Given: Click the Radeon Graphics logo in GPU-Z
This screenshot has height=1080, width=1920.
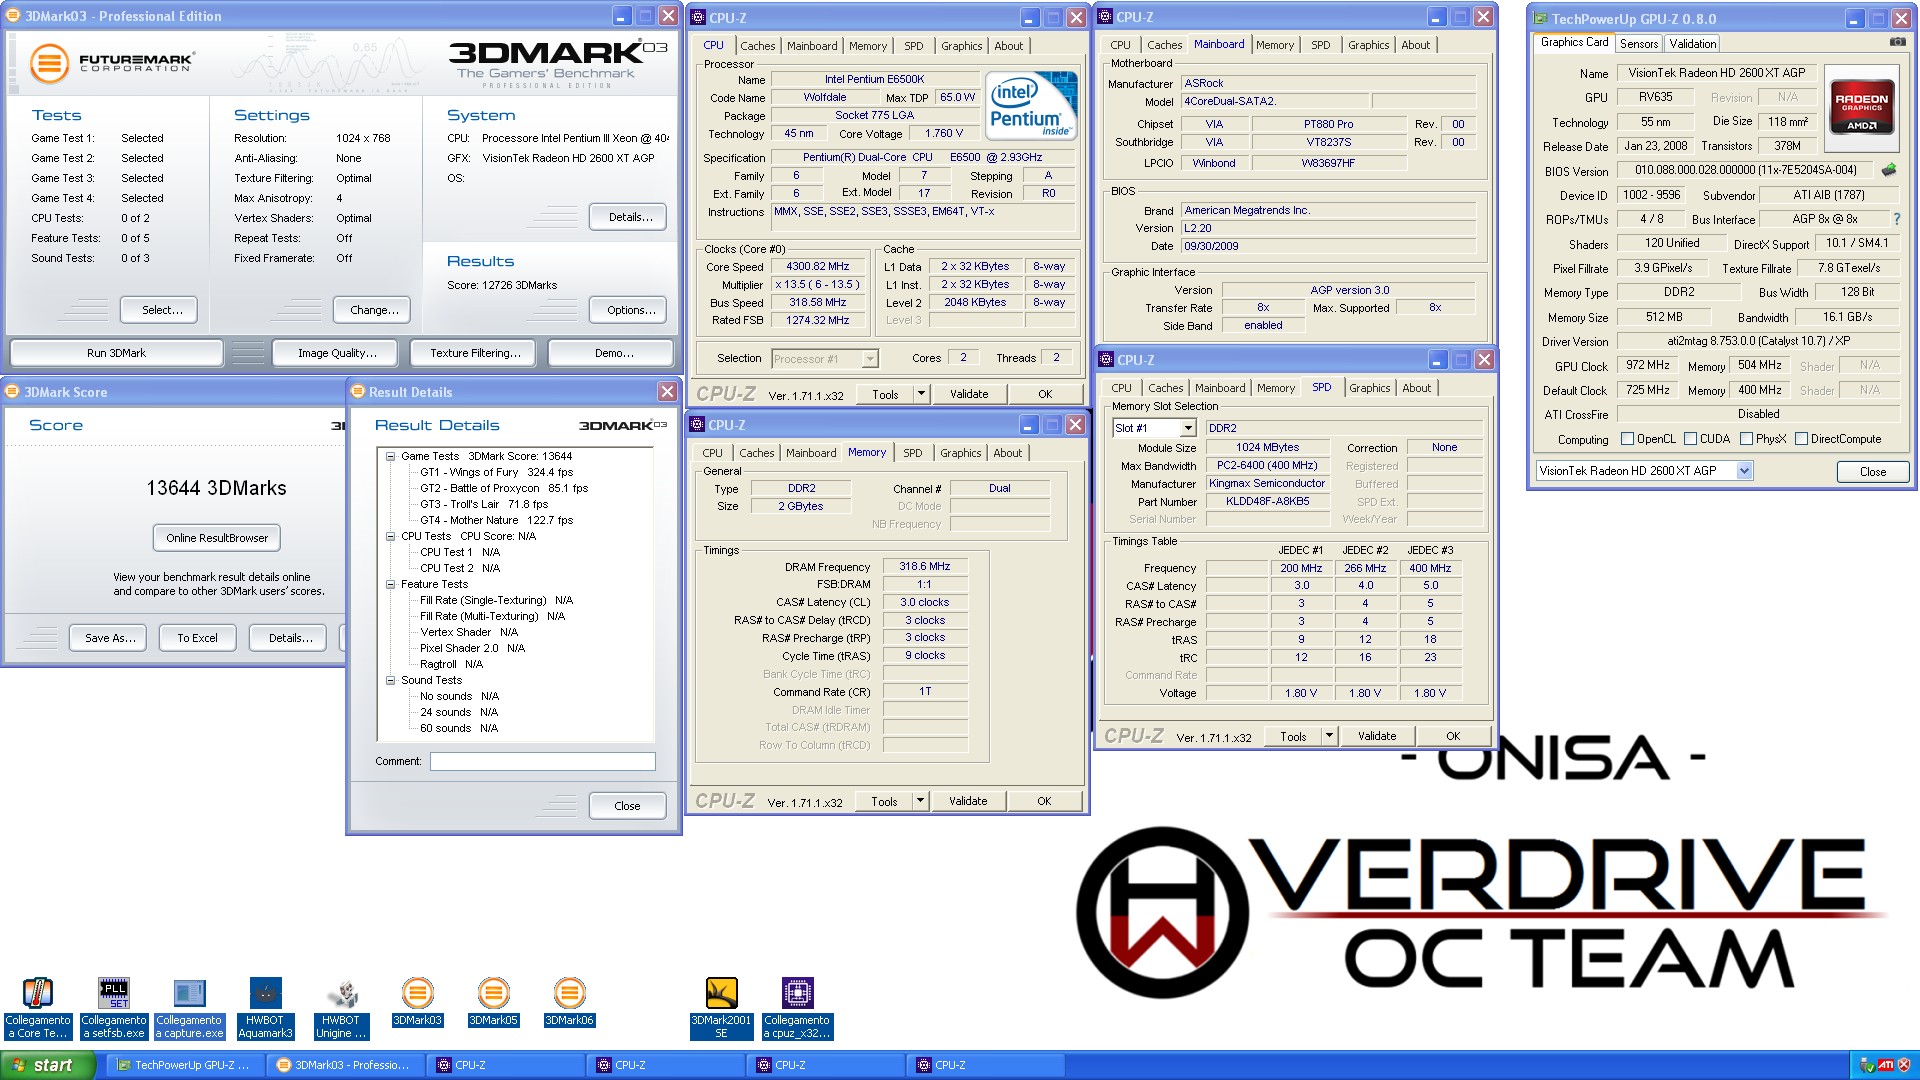Looking at the screenshot, I should click(1861, 107).
